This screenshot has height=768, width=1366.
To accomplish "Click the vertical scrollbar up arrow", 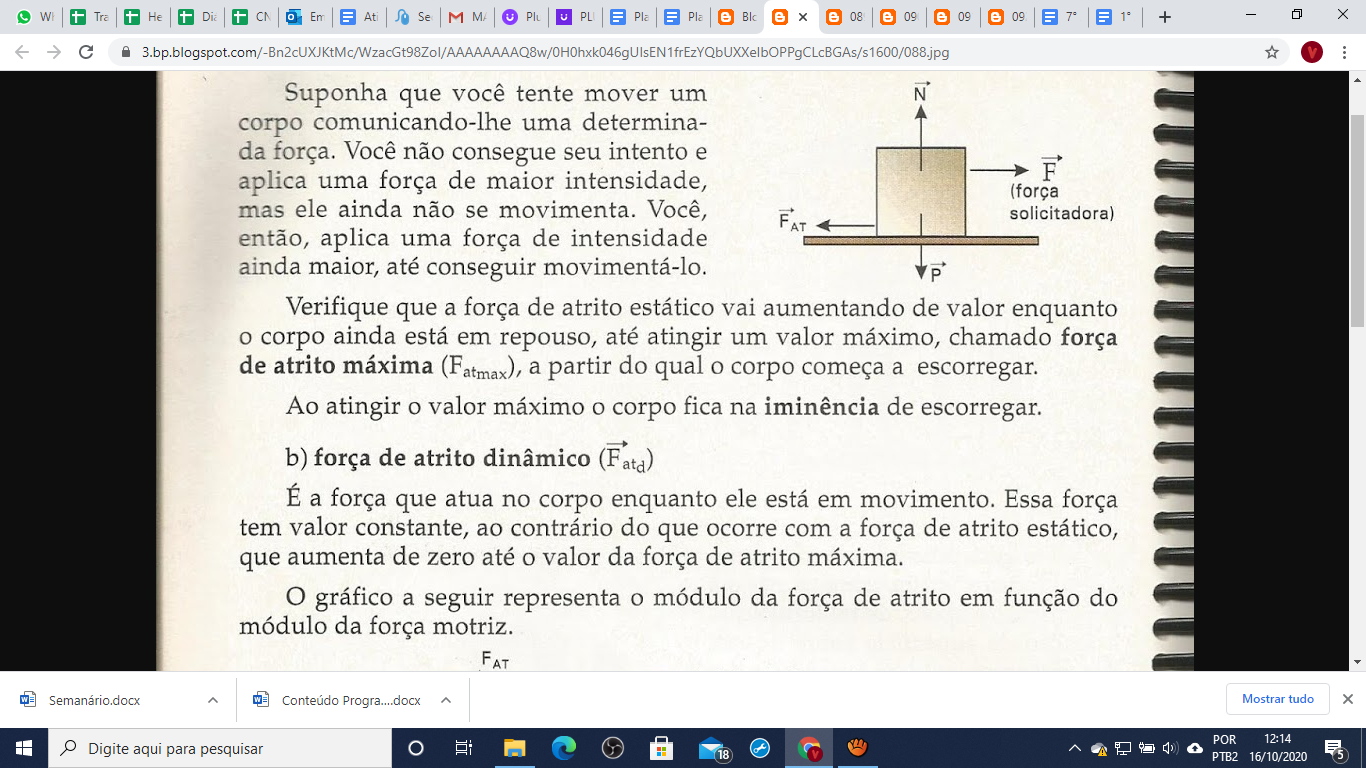I will click(x=1357, y=79).
